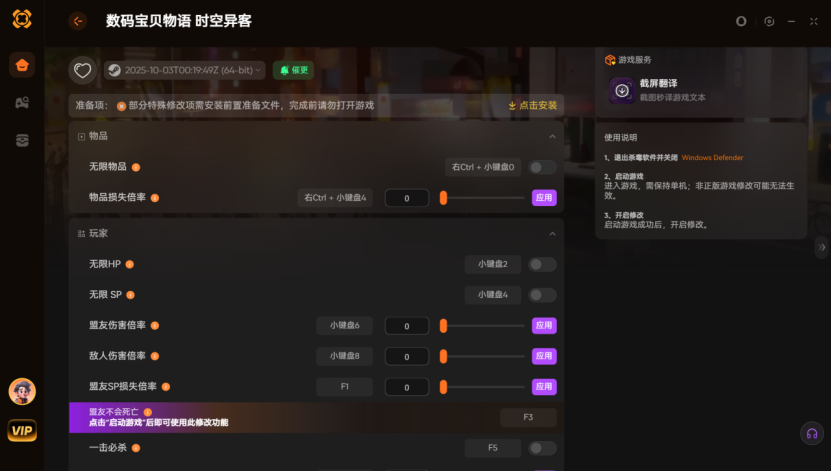Collapse the 玩家 section chevron

point(552,234)
